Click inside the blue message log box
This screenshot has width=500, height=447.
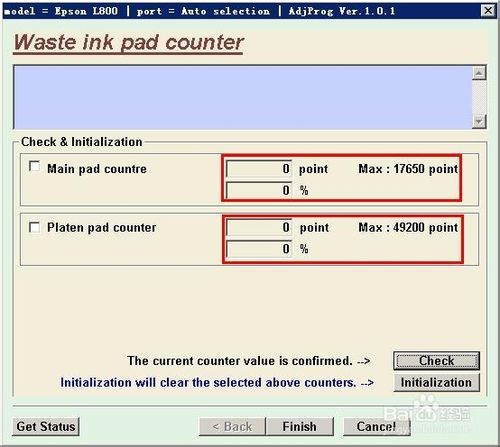coord(243,97)
